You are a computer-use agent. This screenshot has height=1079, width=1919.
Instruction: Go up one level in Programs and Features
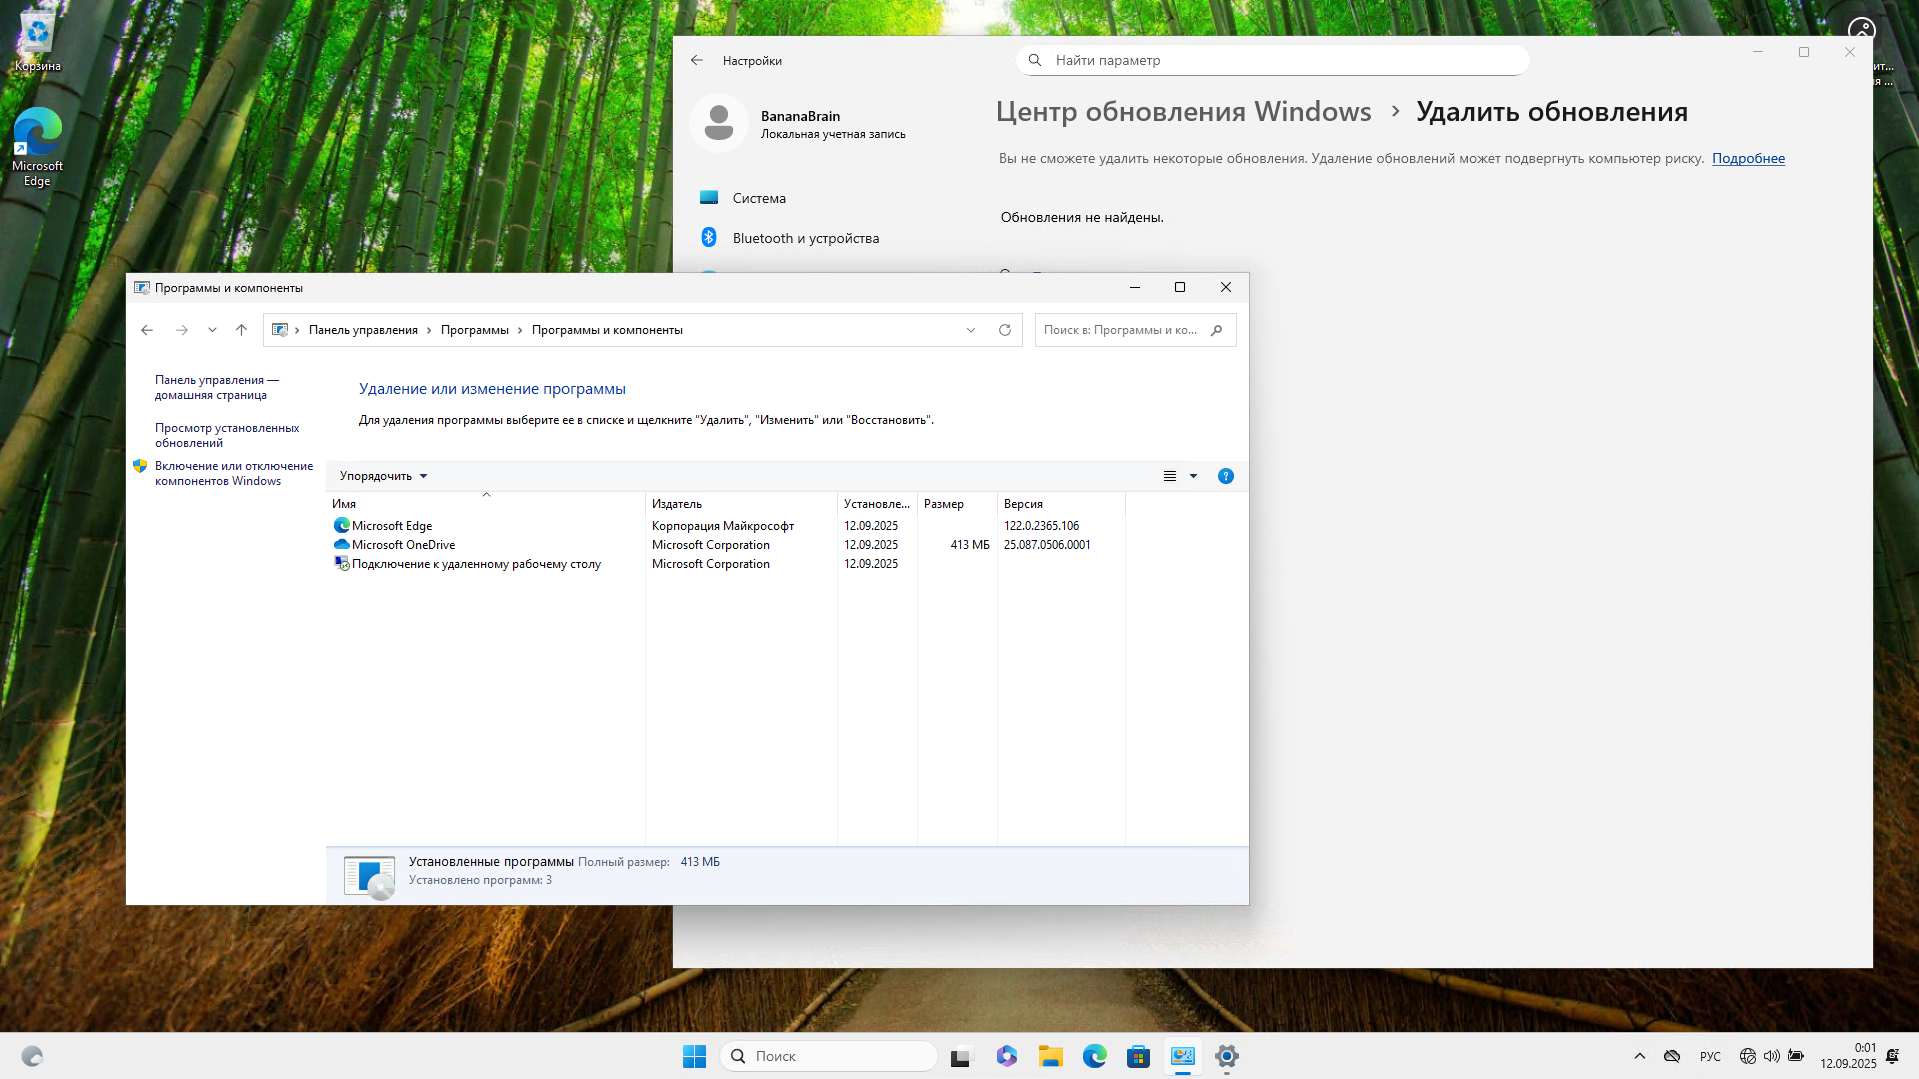[241, 330]
